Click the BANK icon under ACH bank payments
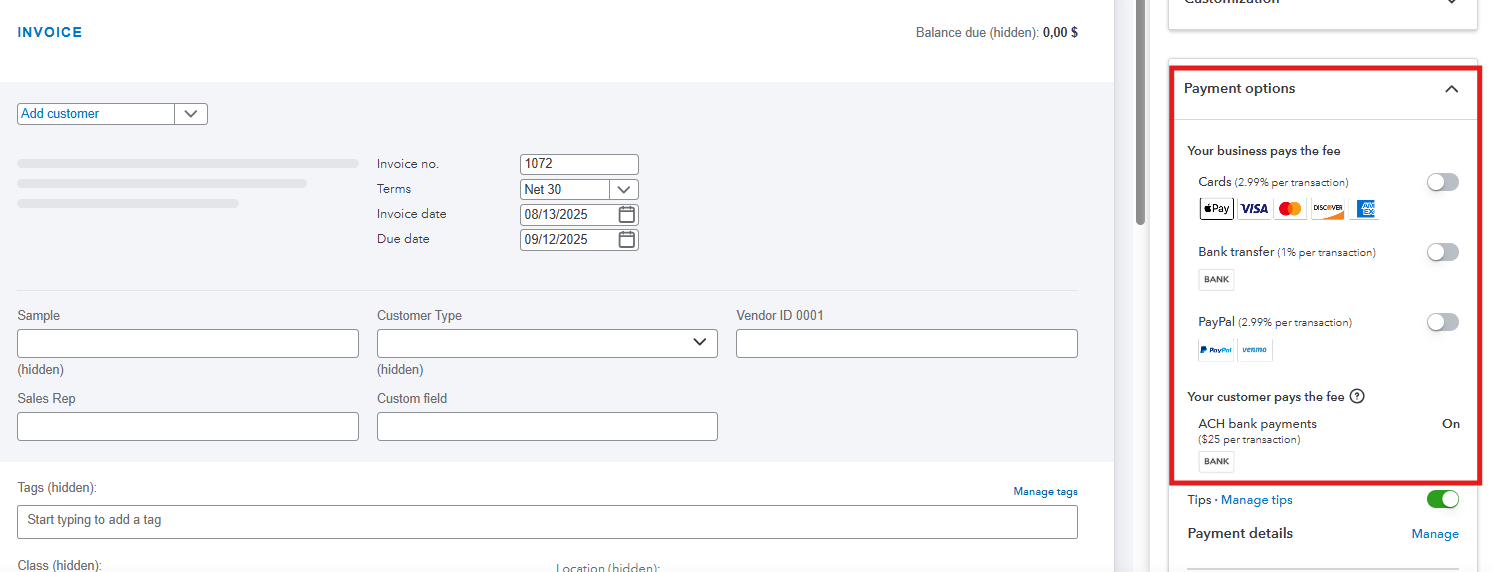The width and height of the screenshot is (1492, 572). click(1216, 461)
